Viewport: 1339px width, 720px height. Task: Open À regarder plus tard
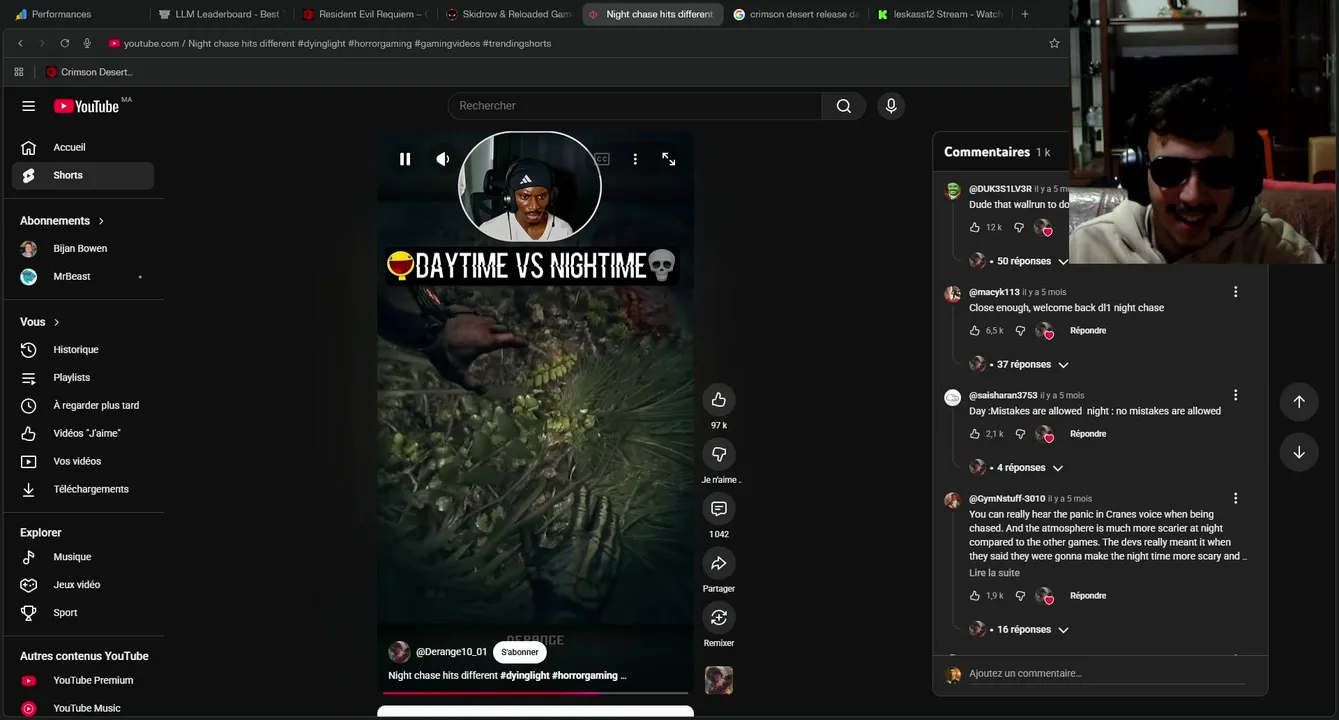(83, 406)
